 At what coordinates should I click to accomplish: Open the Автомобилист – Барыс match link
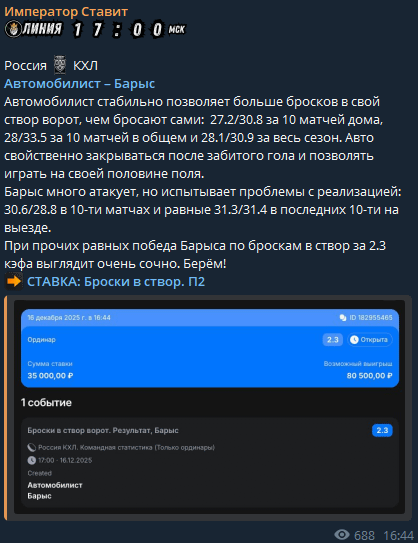tap(79, 83)
